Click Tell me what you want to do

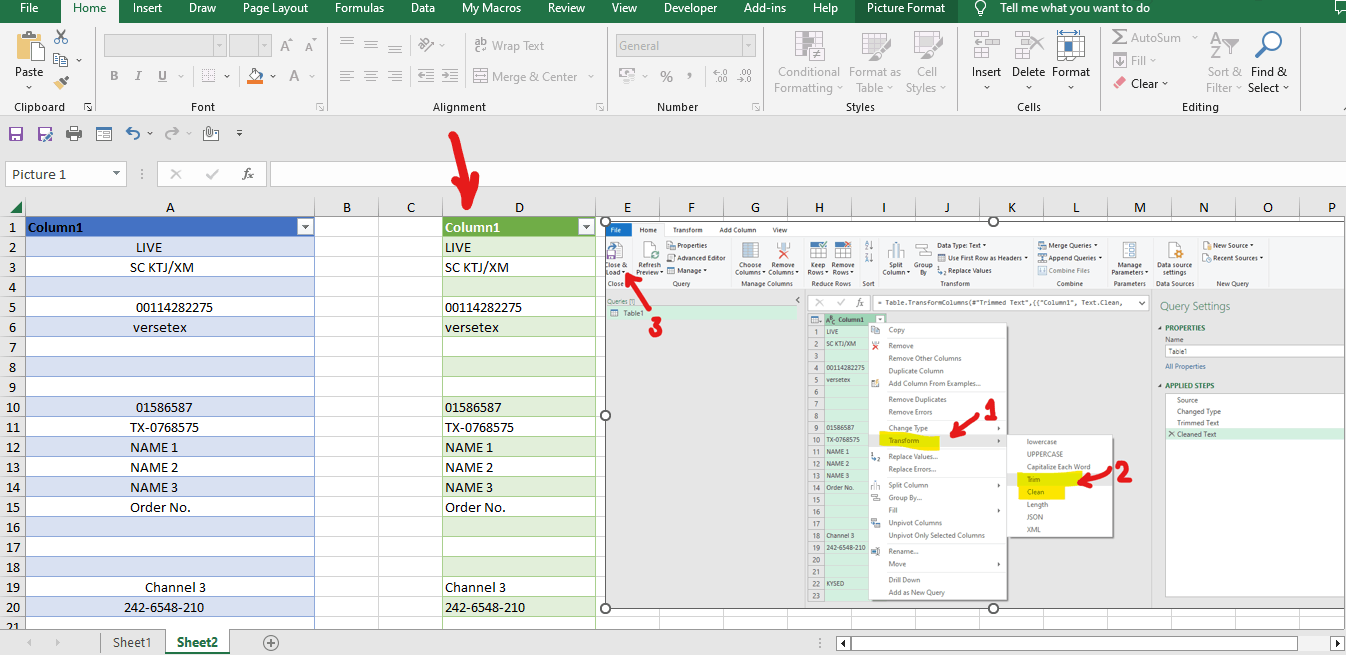1074,8
